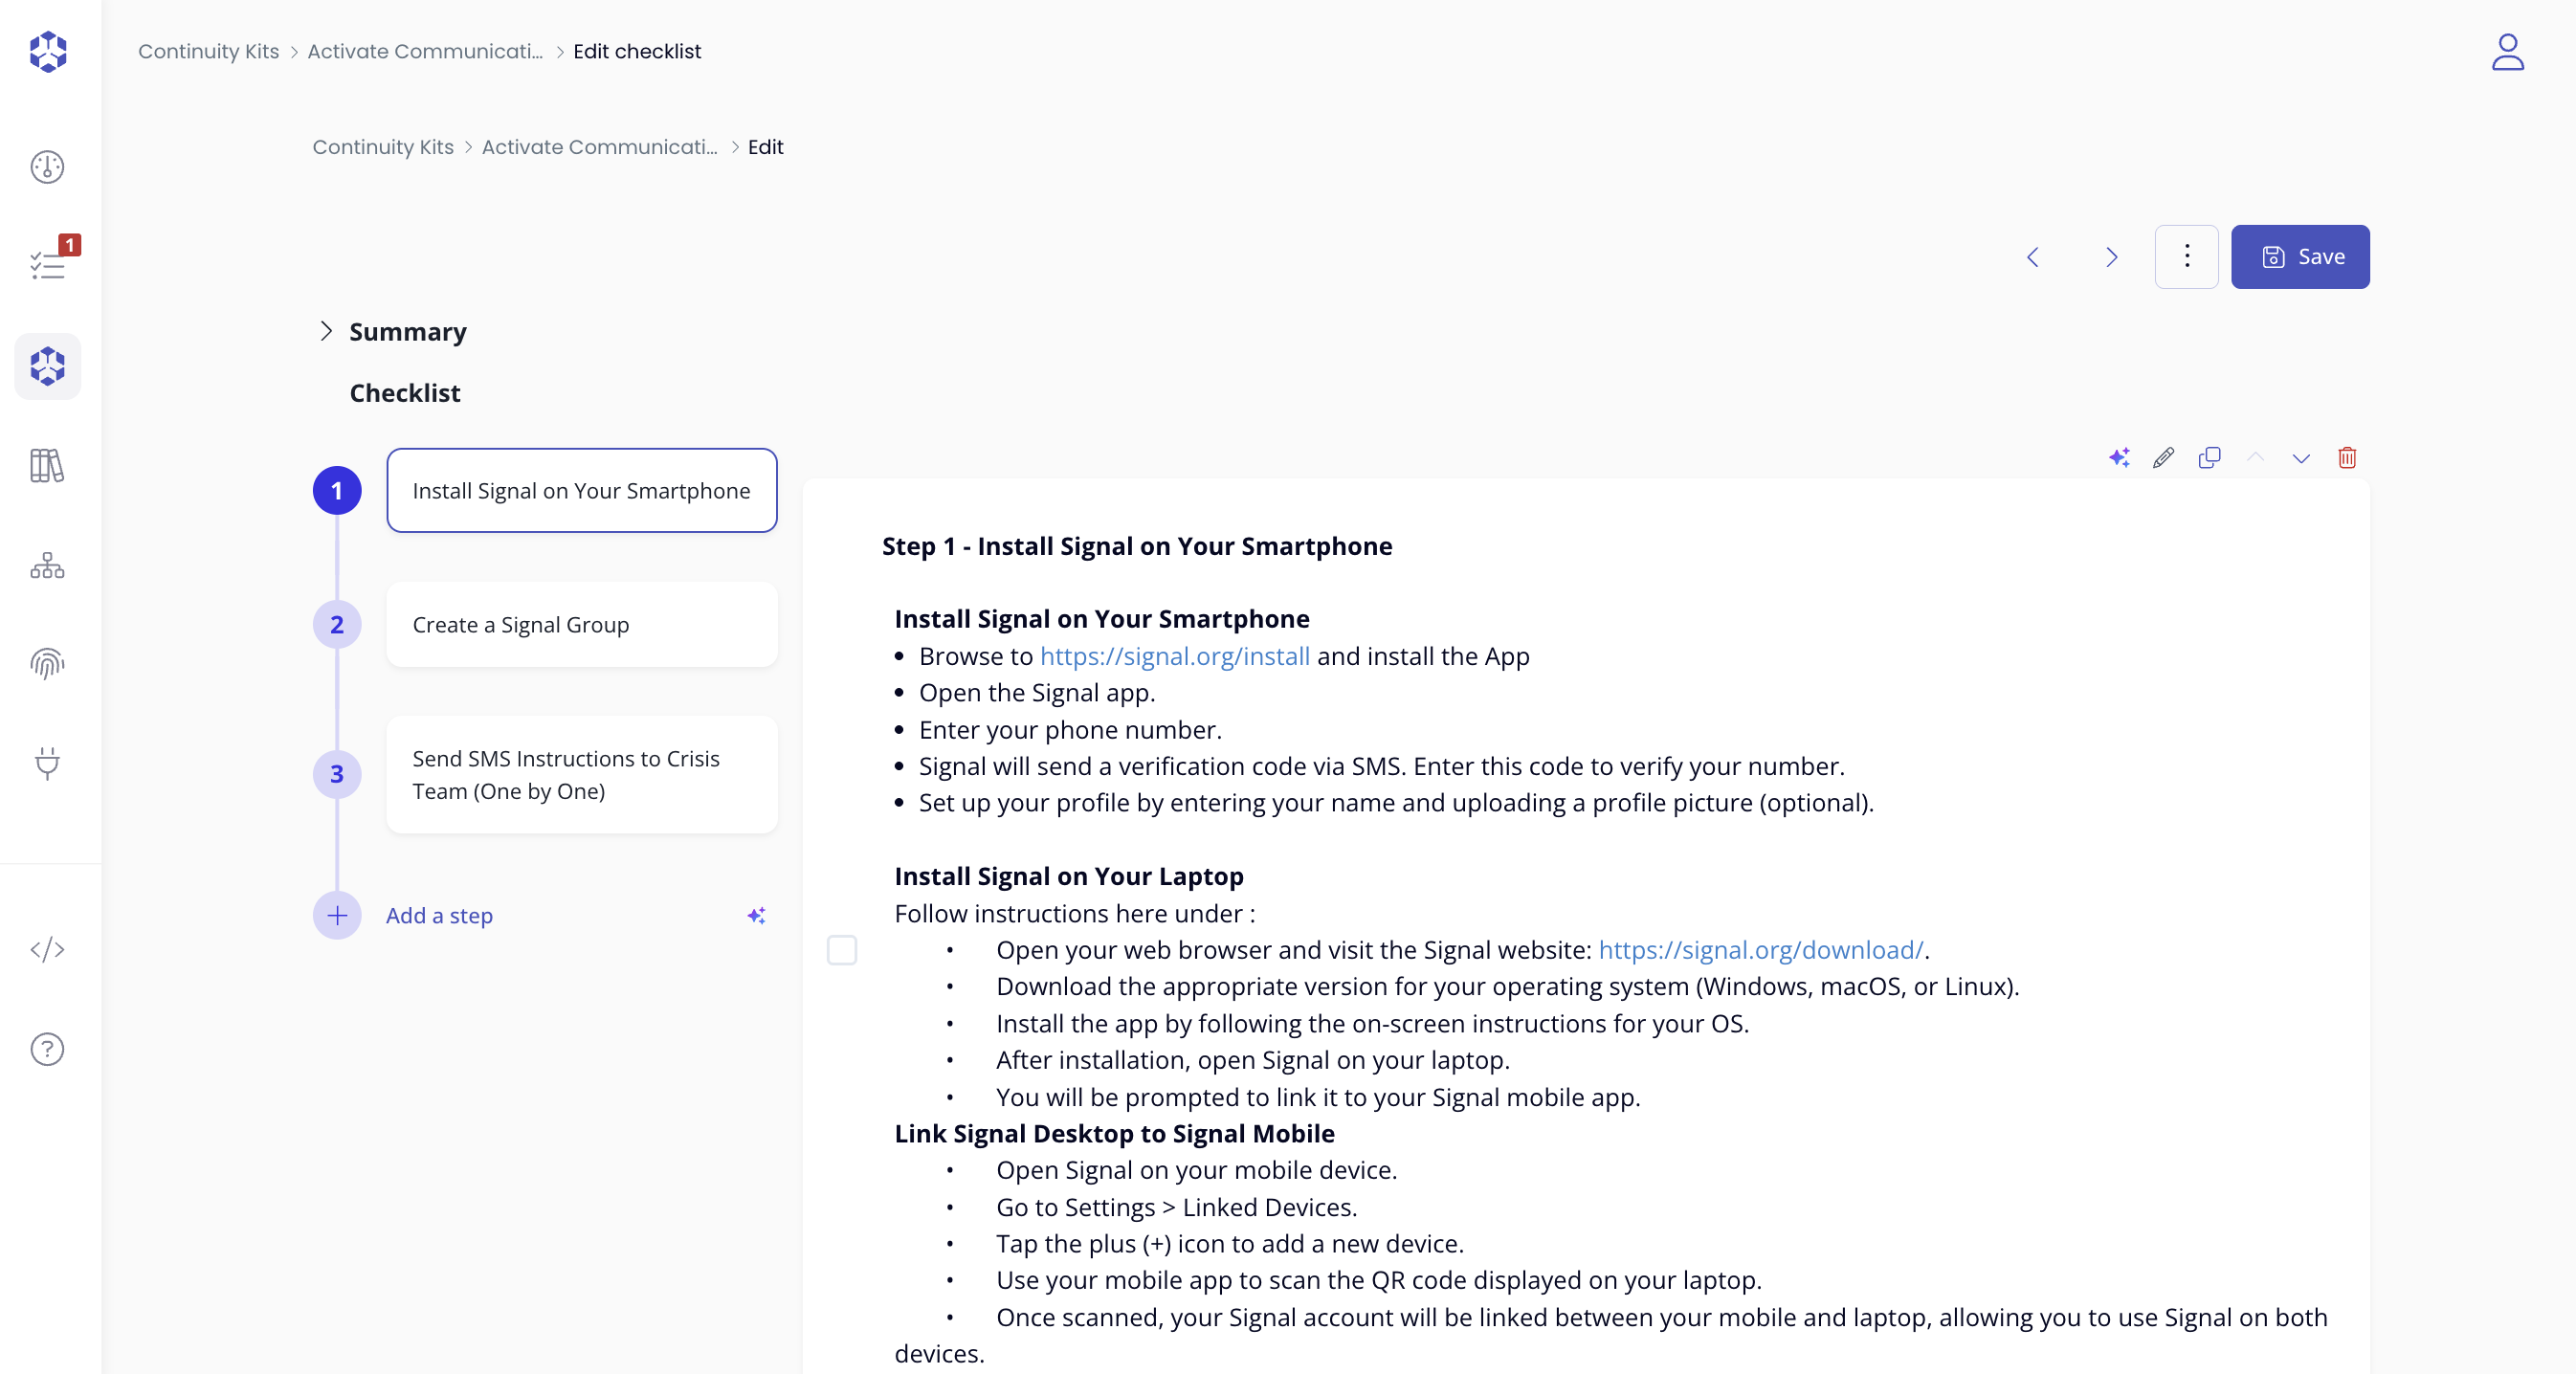Screen dimensions: 2576x1374
Task: Open the three-dot more options menu
Action: (x=2186, y=257)
